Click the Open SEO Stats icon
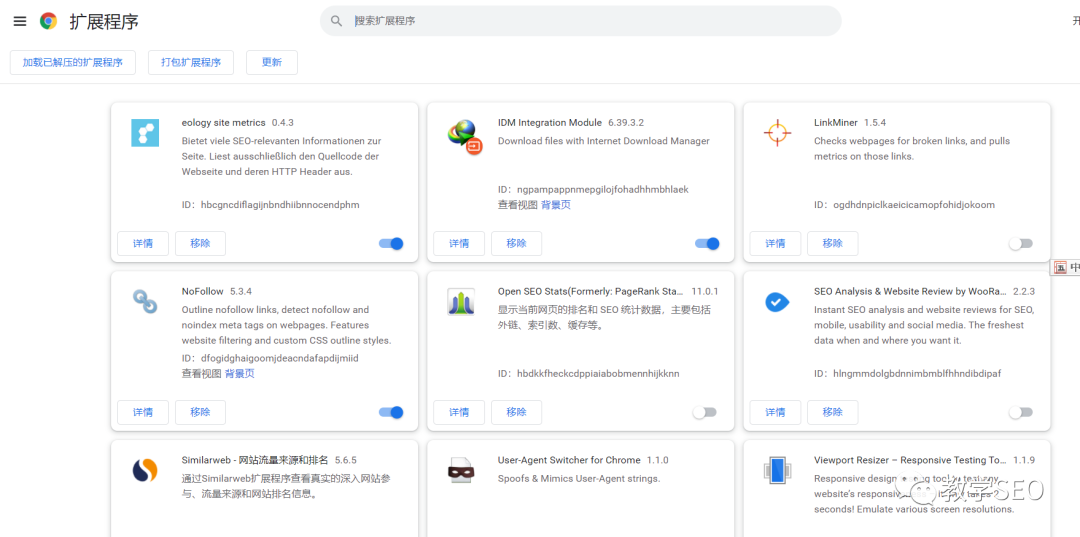Image resolution: width=1080 pixels, height=537 pixels. click(x=461, y=302)
